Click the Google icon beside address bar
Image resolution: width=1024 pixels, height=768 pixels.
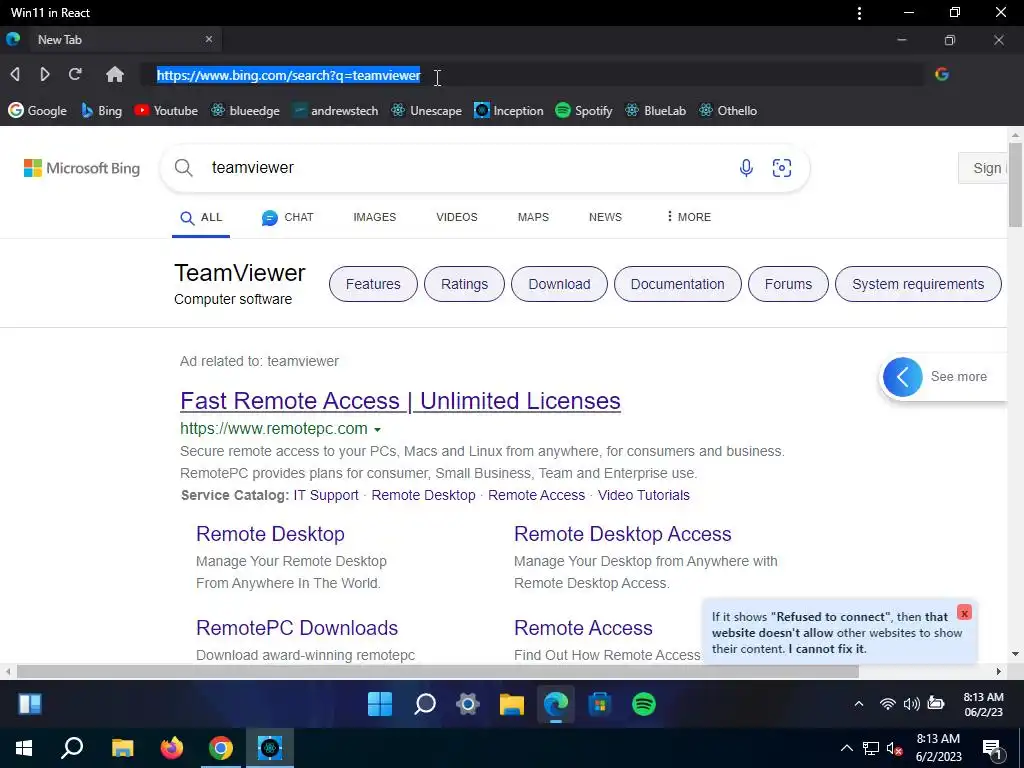pos(942,74)
